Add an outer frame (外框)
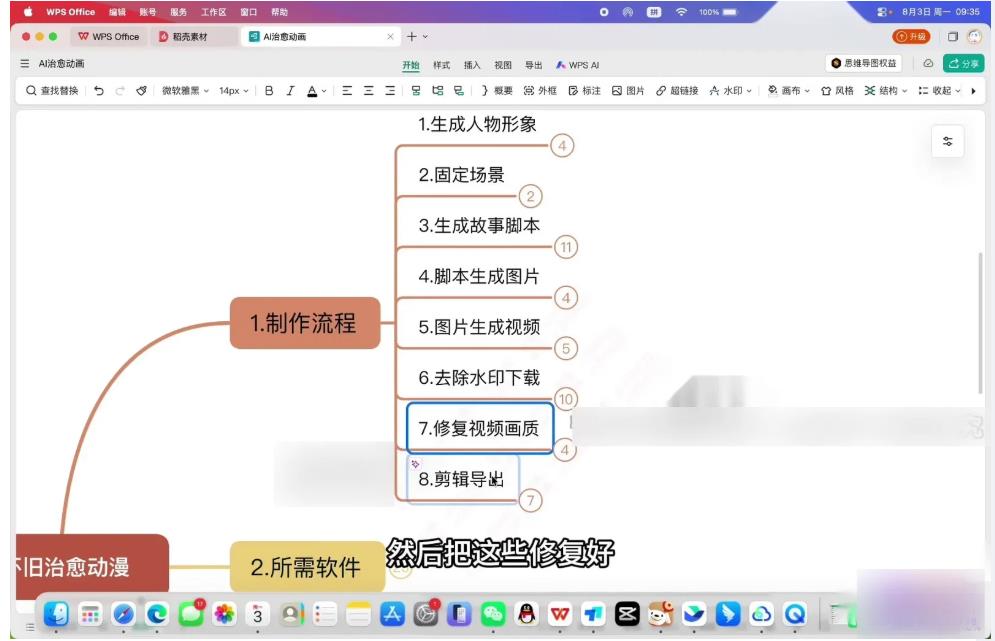Viewport: 995px width, 641px height. tap(540, 91)
